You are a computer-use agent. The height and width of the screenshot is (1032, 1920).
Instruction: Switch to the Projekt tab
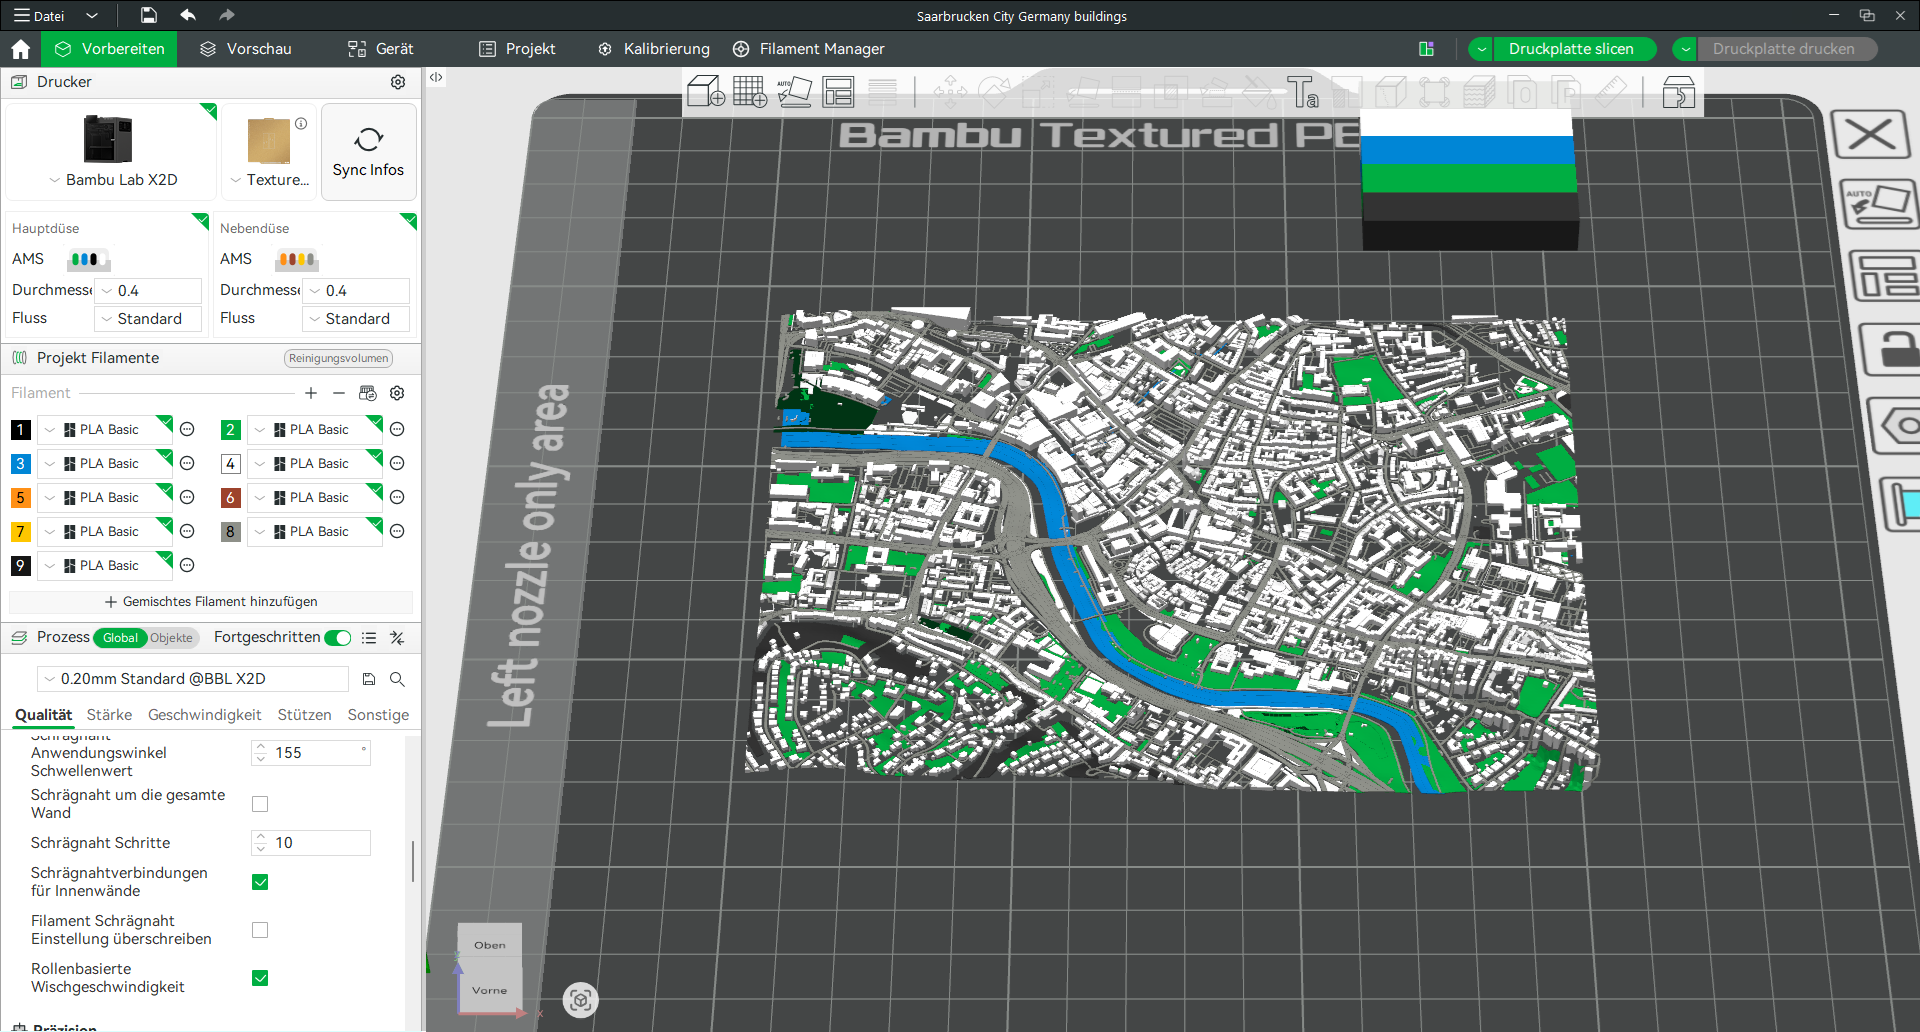tap(517, 49)
